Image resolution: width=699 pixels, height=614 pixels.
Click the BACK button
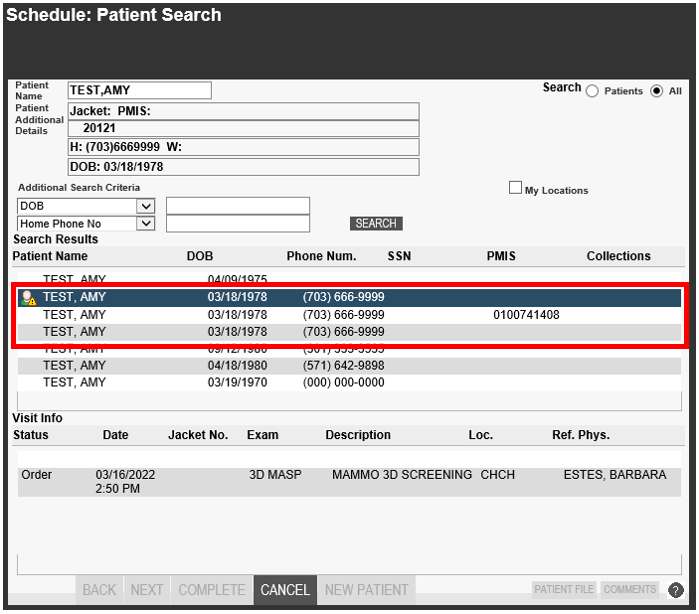[99, 589]
